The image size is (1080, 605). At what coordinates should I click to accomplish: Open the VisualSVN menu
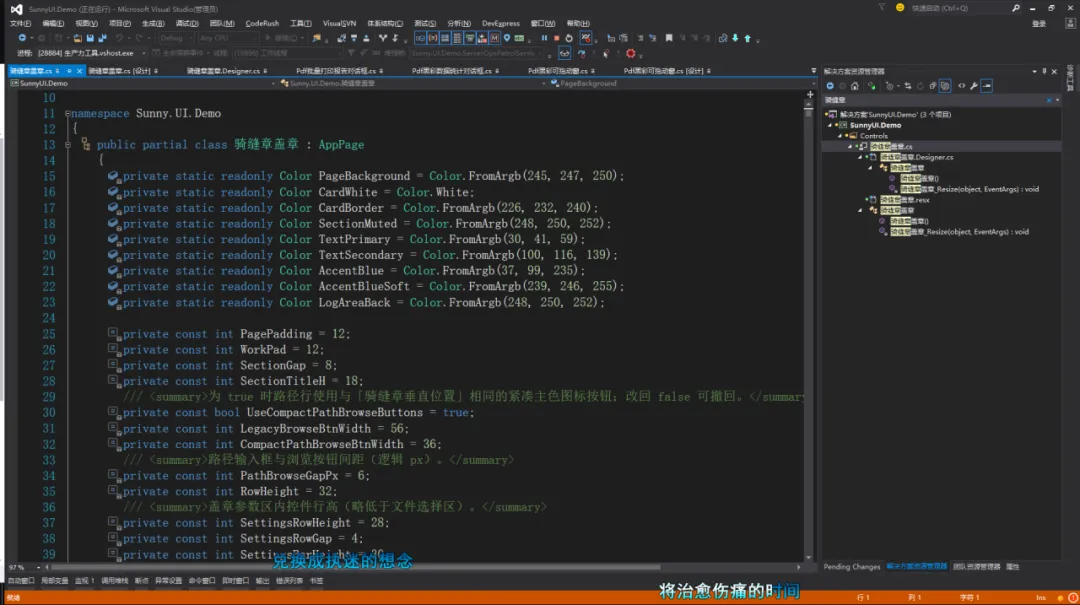[340, 23]
